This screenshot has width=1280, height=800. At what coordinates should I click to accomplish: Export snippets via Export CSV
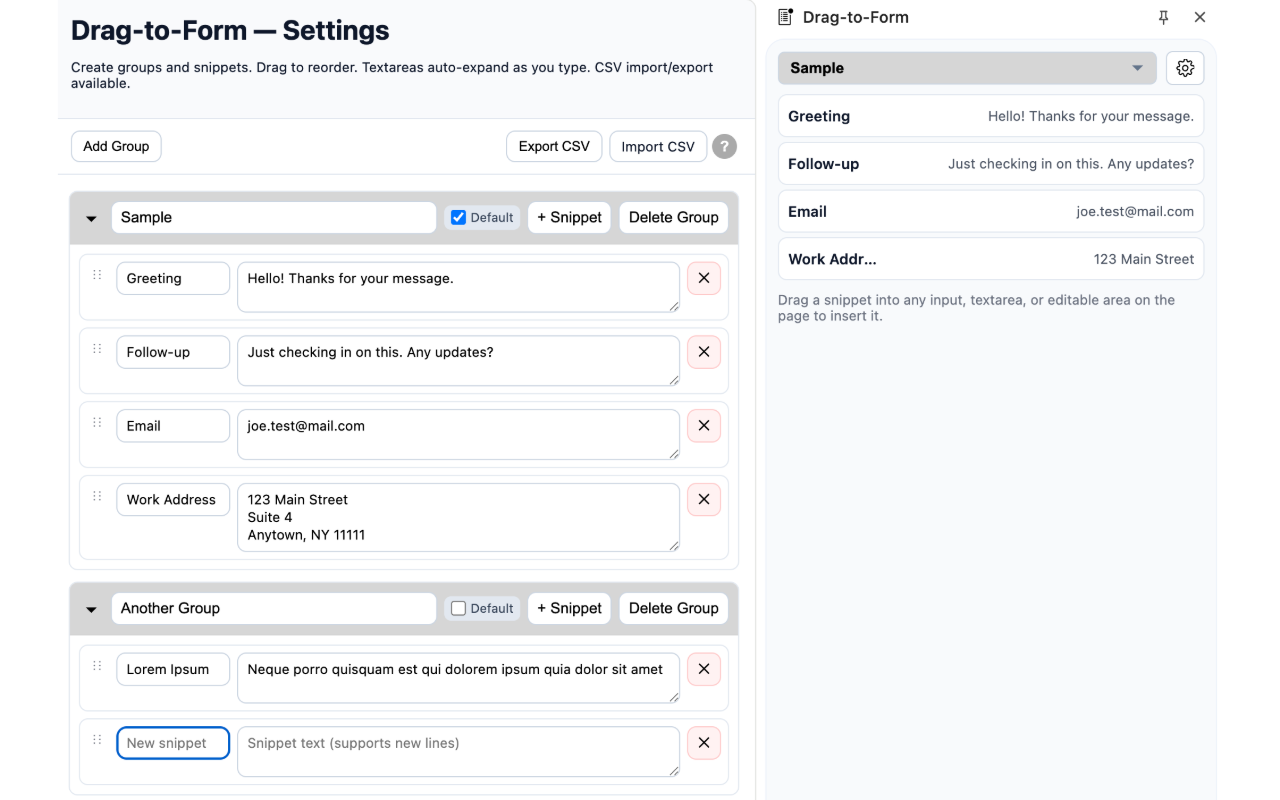[554, 146]
